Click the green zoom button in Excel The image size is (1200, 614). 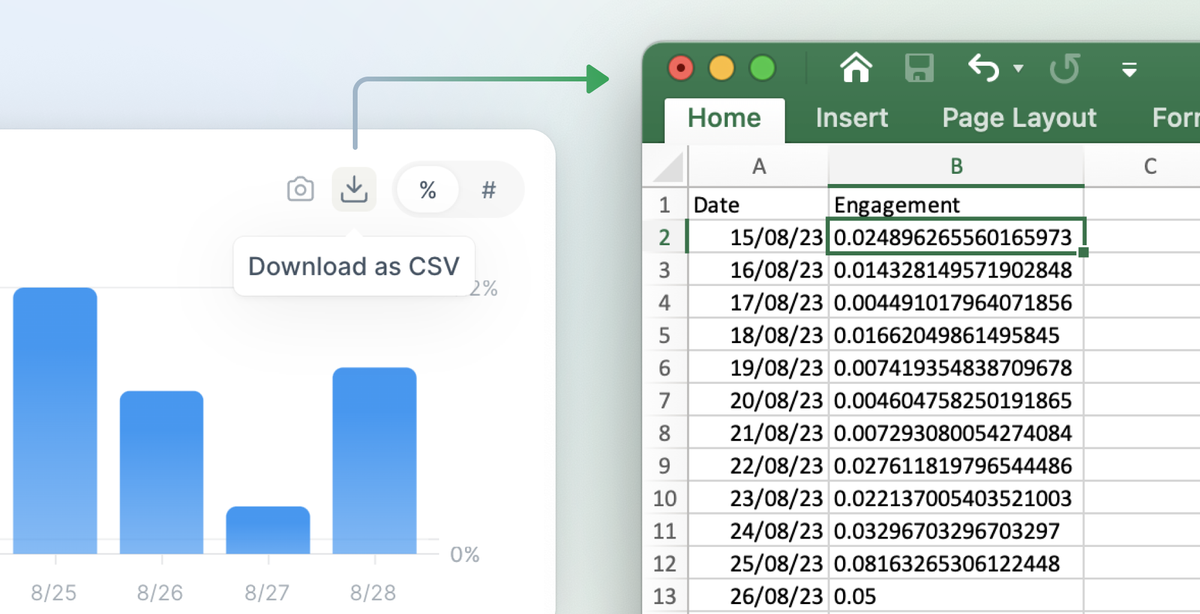click(763, 68)
